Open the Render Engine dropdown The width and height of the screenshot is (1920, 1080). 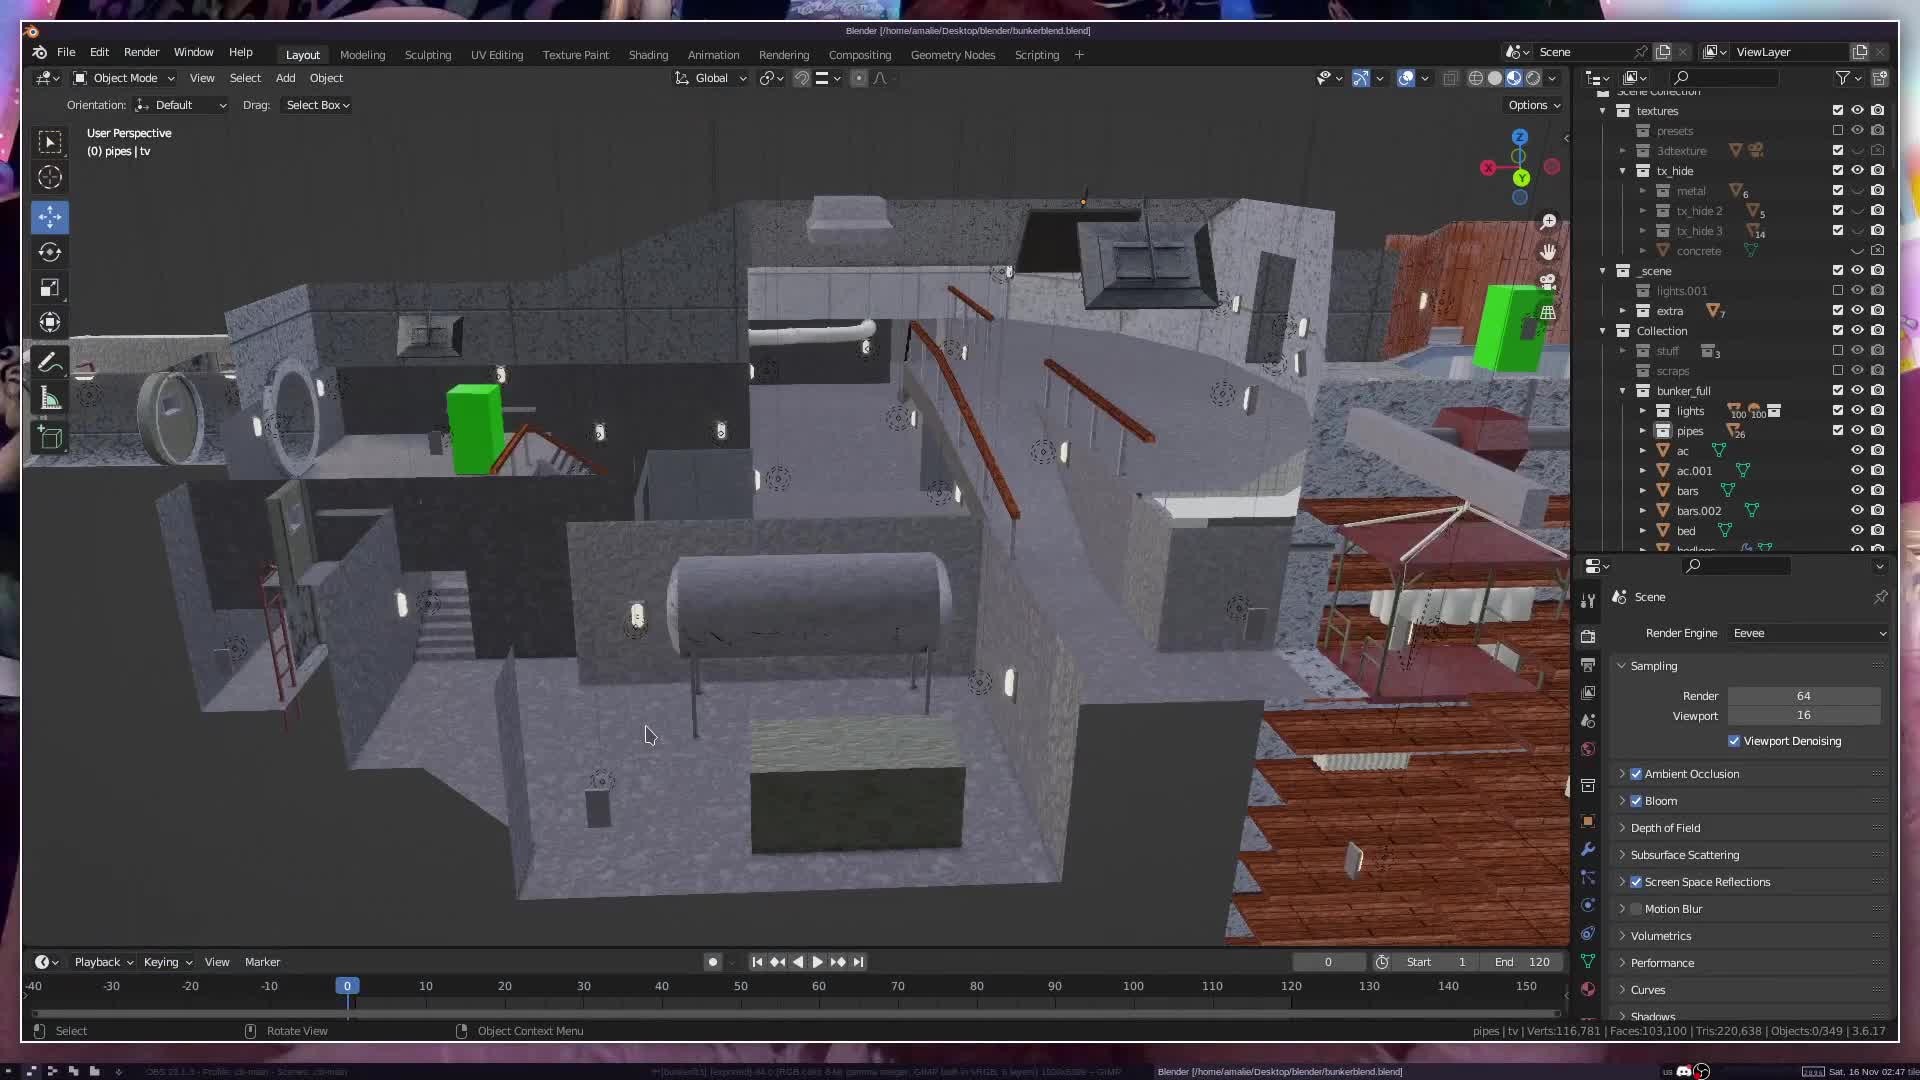tap(1808, 633)
